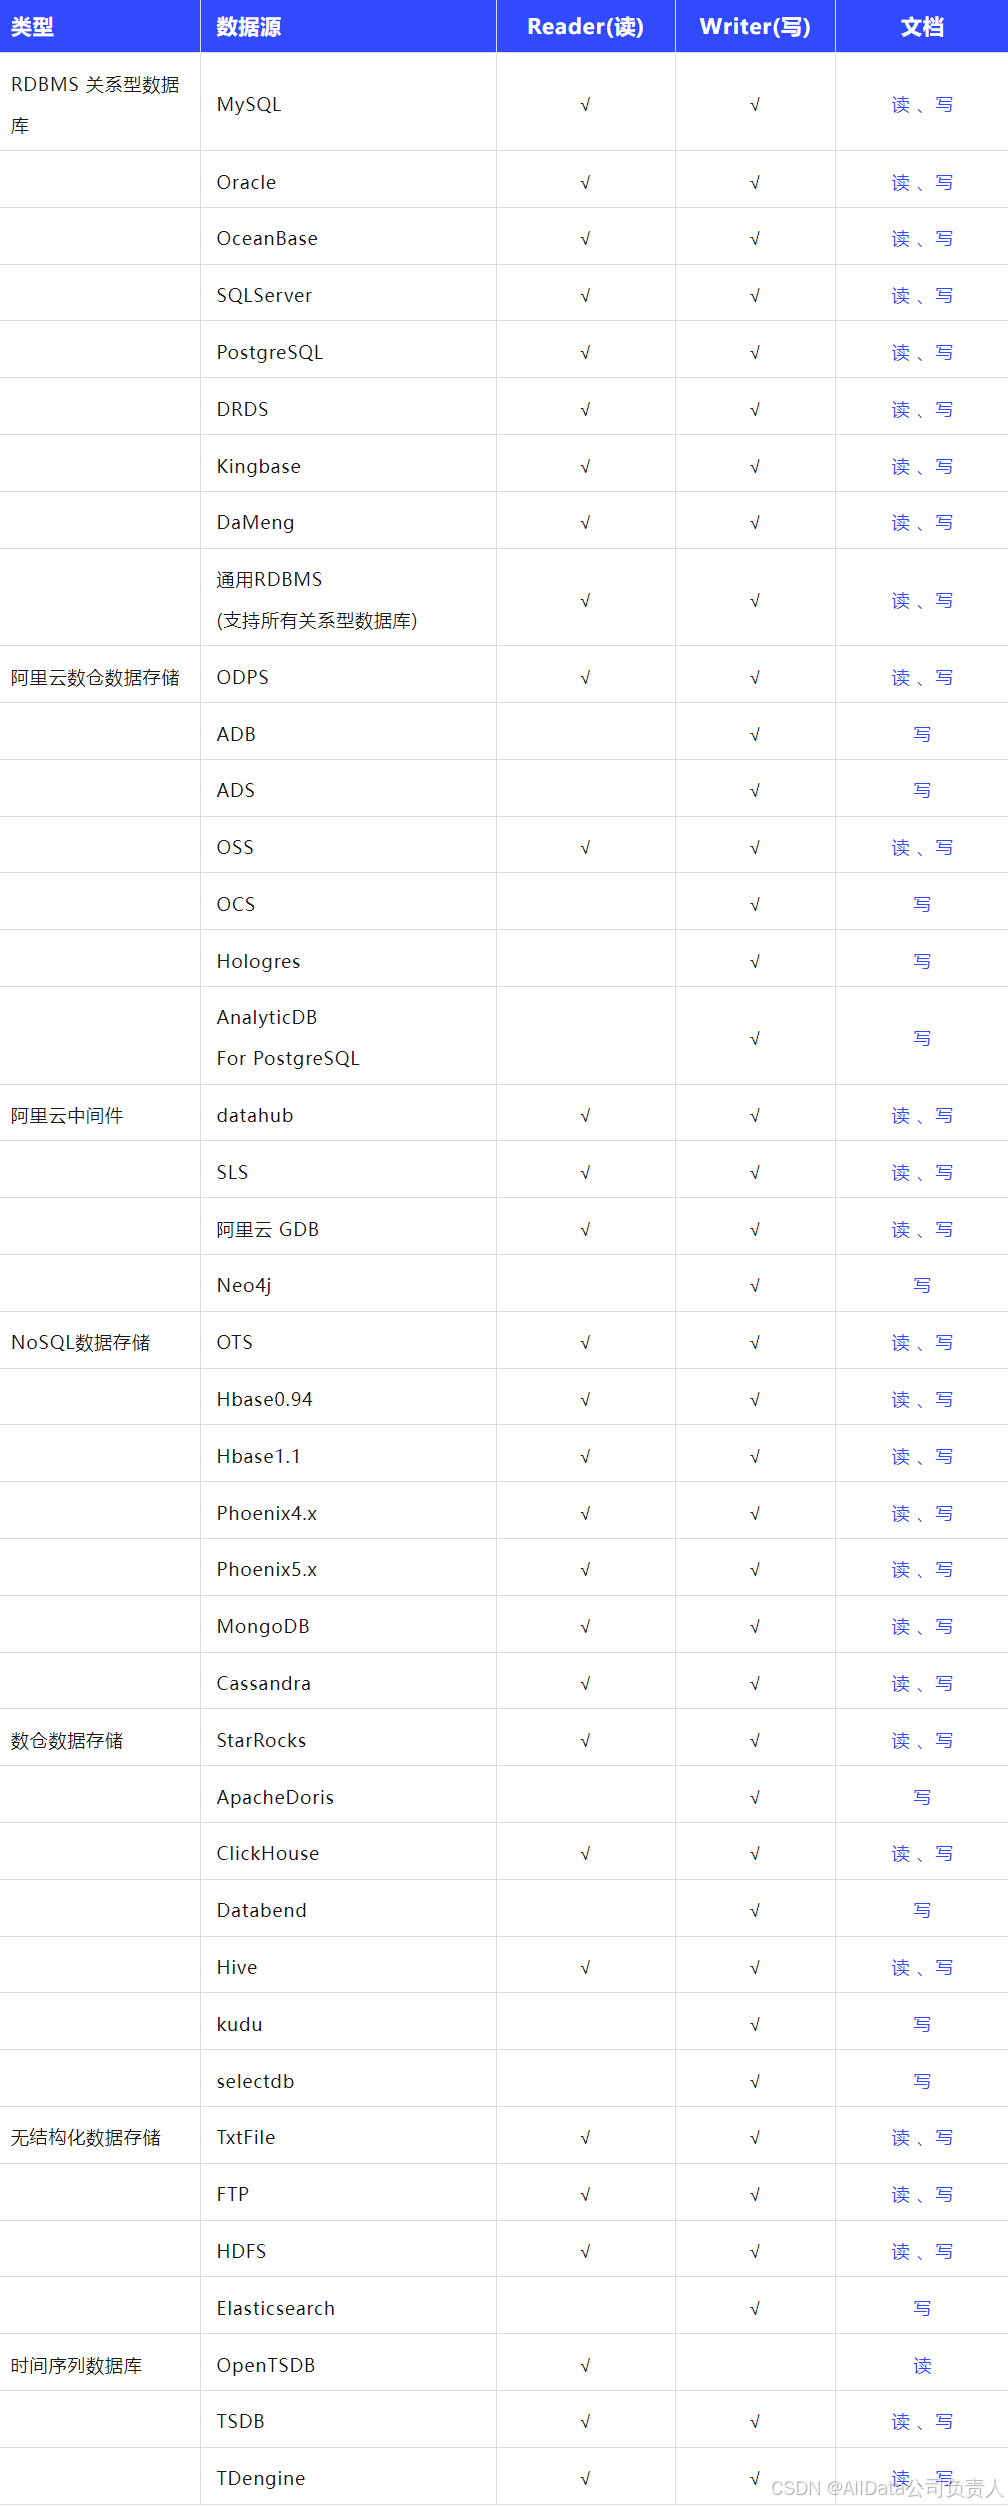
Task: Open SQLServer read doc link
Action: [x=901, y=296]
